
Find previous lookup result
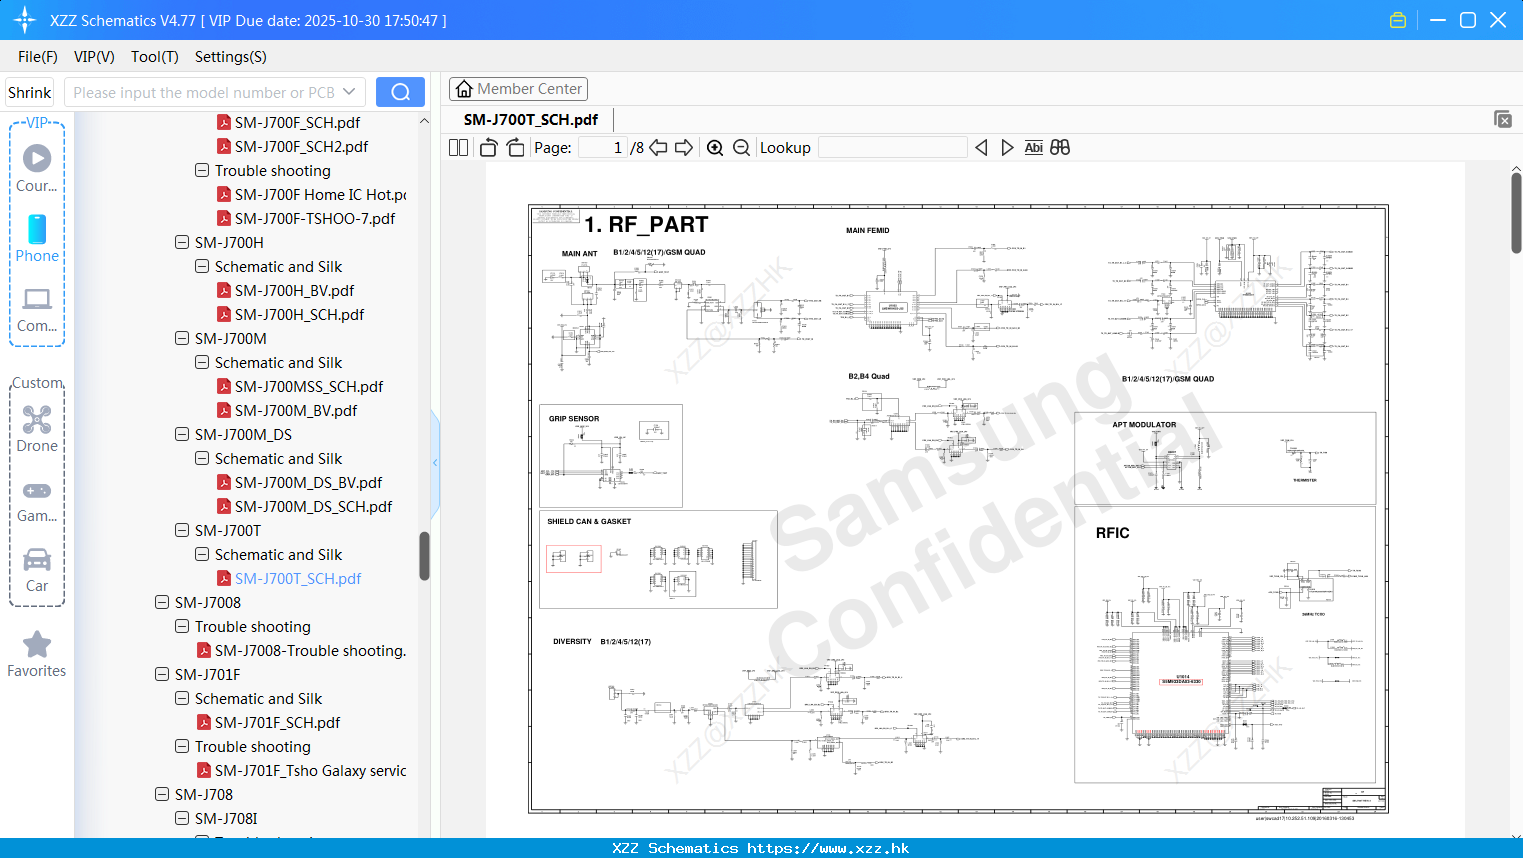tap(981, 148)
